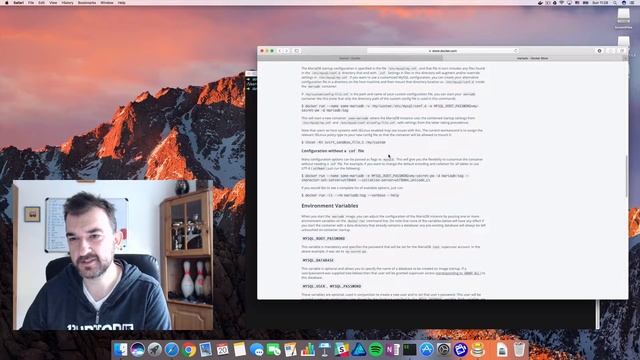Click the Wi-Fi status icon
Viewport: 640px width, 360px height.
click(x=562, y=2)
